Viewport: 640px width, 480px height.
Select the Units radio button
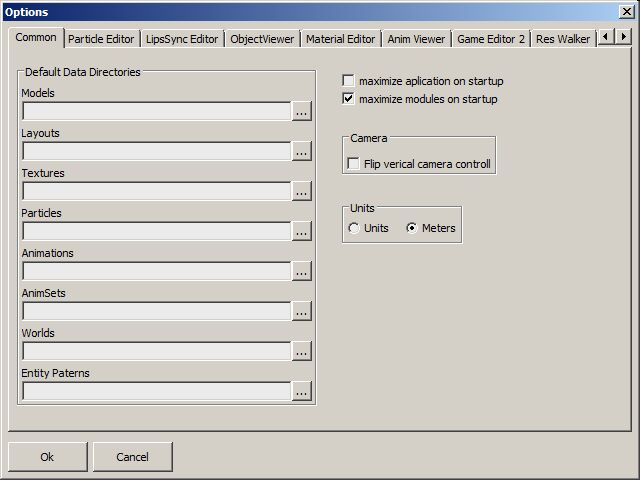pos(354,228)
